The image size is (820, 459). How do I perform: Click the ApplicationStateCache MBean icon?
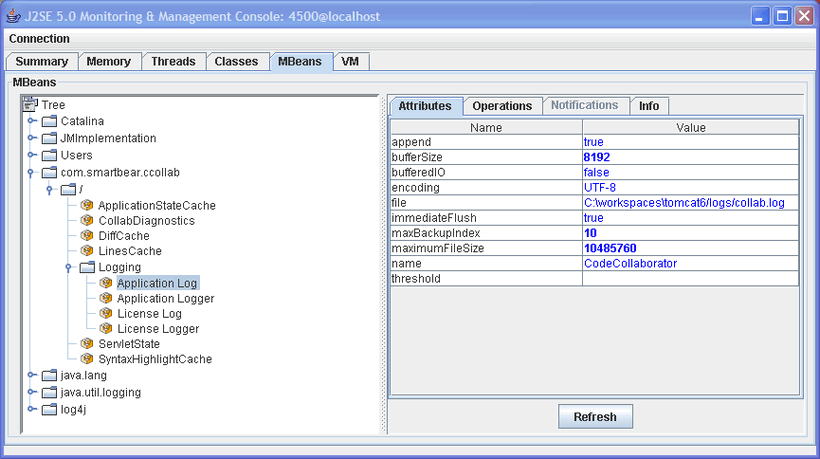87,205
